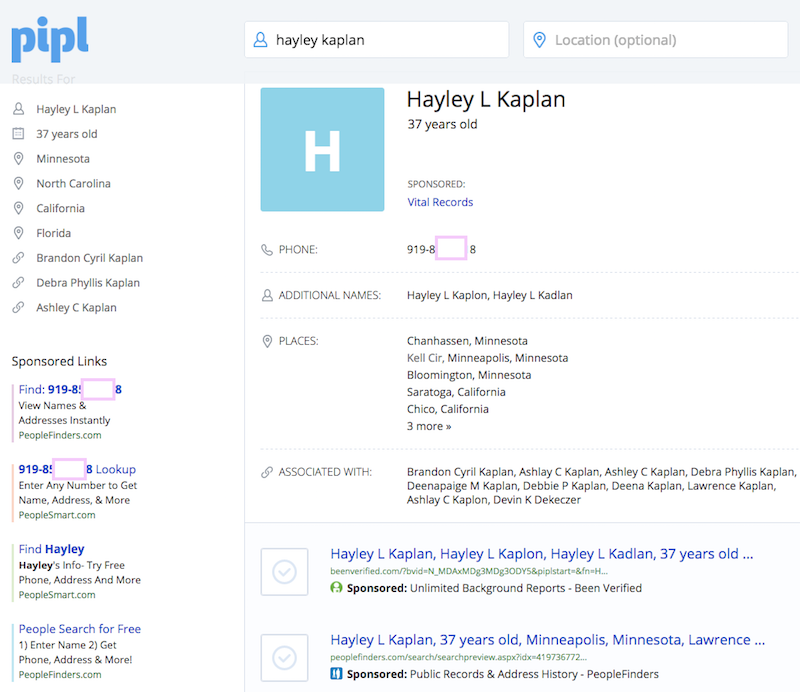Open the Hayley L Kaplan, Minneapolis, Minnesota result
Screen dimensions: 800x692
pos(547,639)
